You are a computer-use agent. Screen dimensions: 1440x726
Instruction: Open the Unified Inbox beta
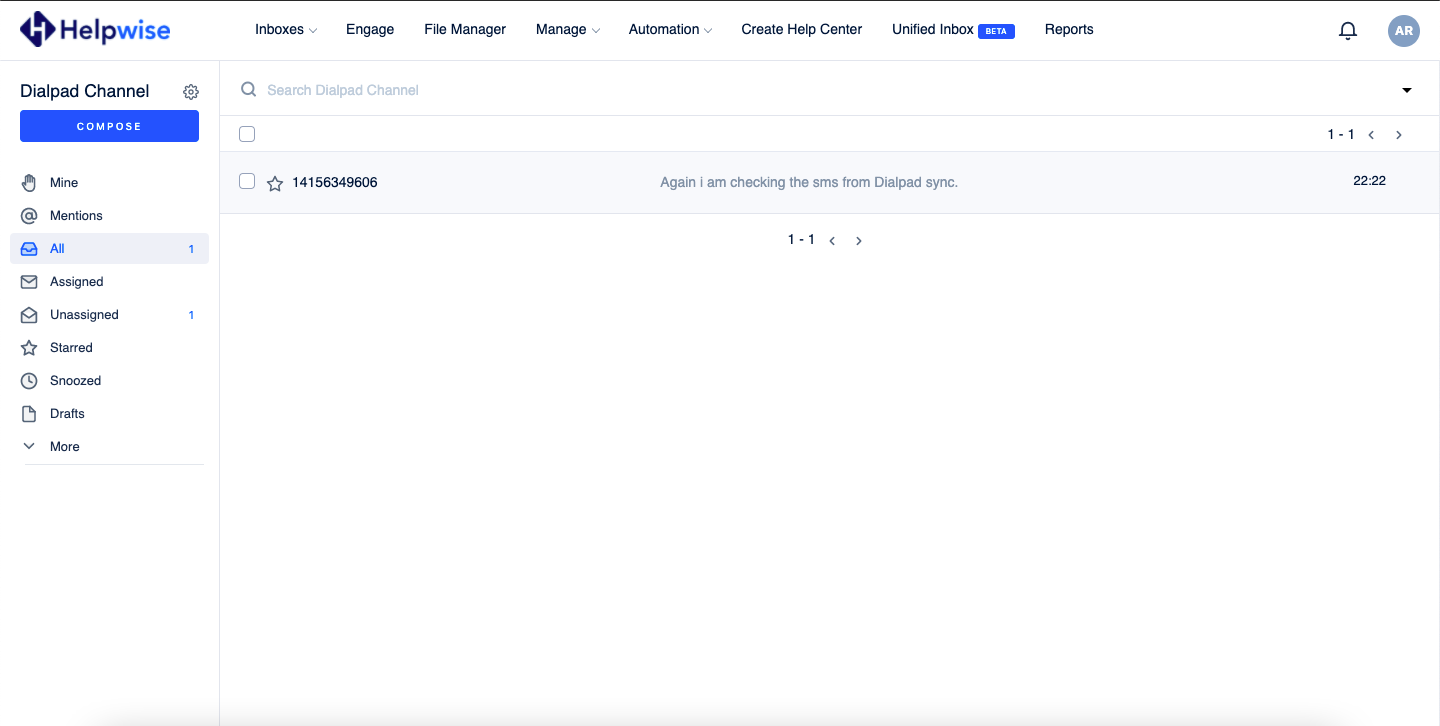(x=953, y=30)
